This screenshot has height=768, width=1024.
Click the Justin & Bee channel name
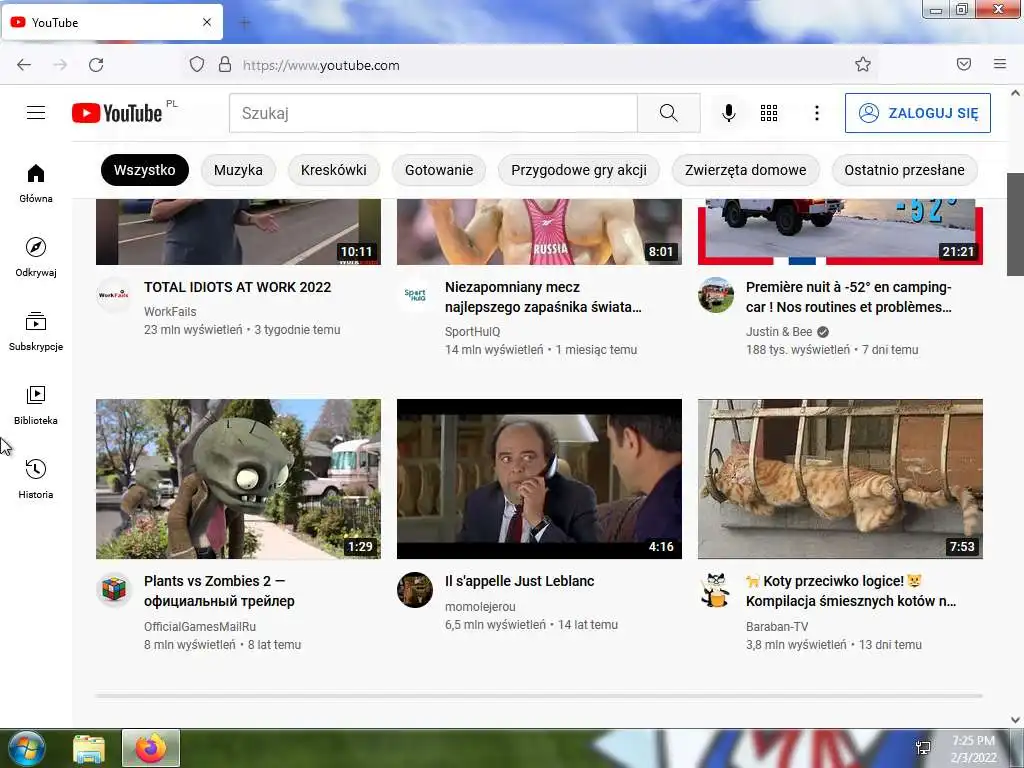[x=779, y=332]
